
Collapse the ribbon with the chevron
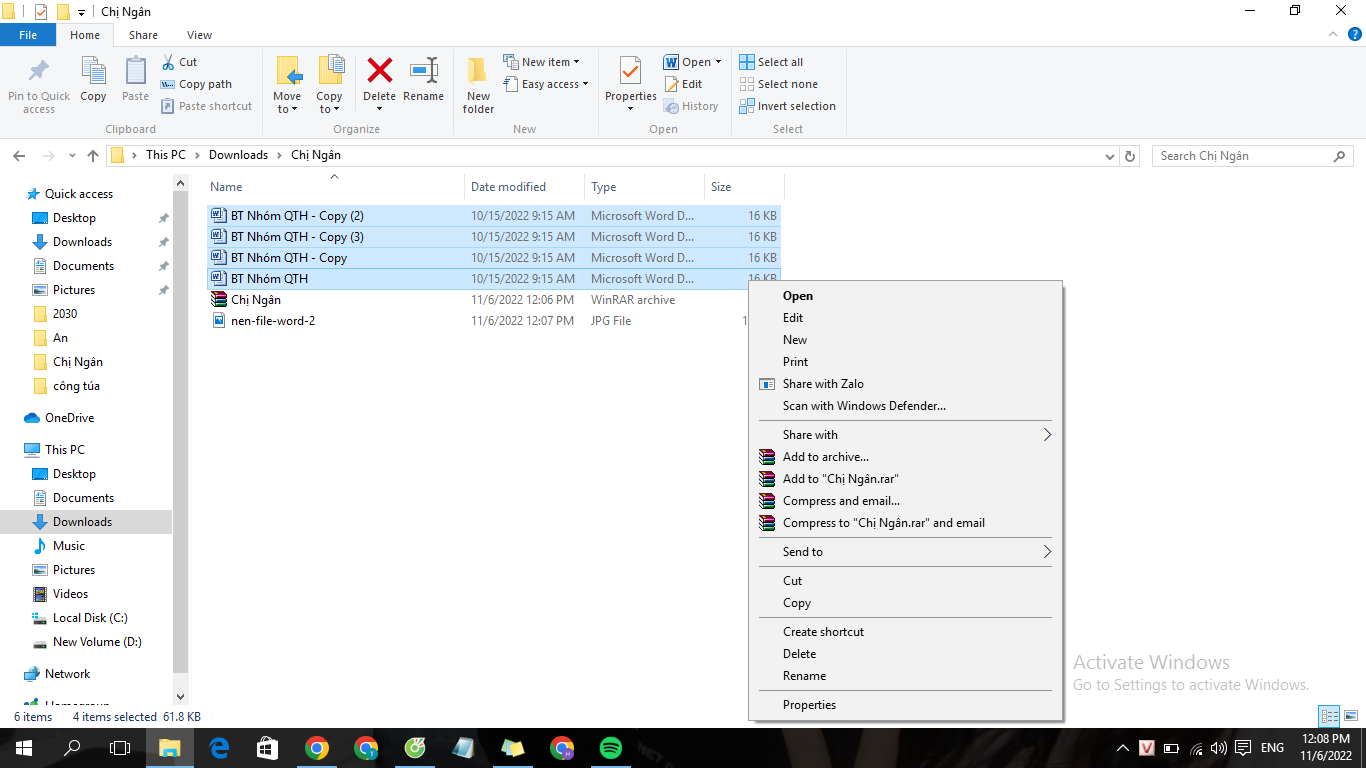point(1332,34)
